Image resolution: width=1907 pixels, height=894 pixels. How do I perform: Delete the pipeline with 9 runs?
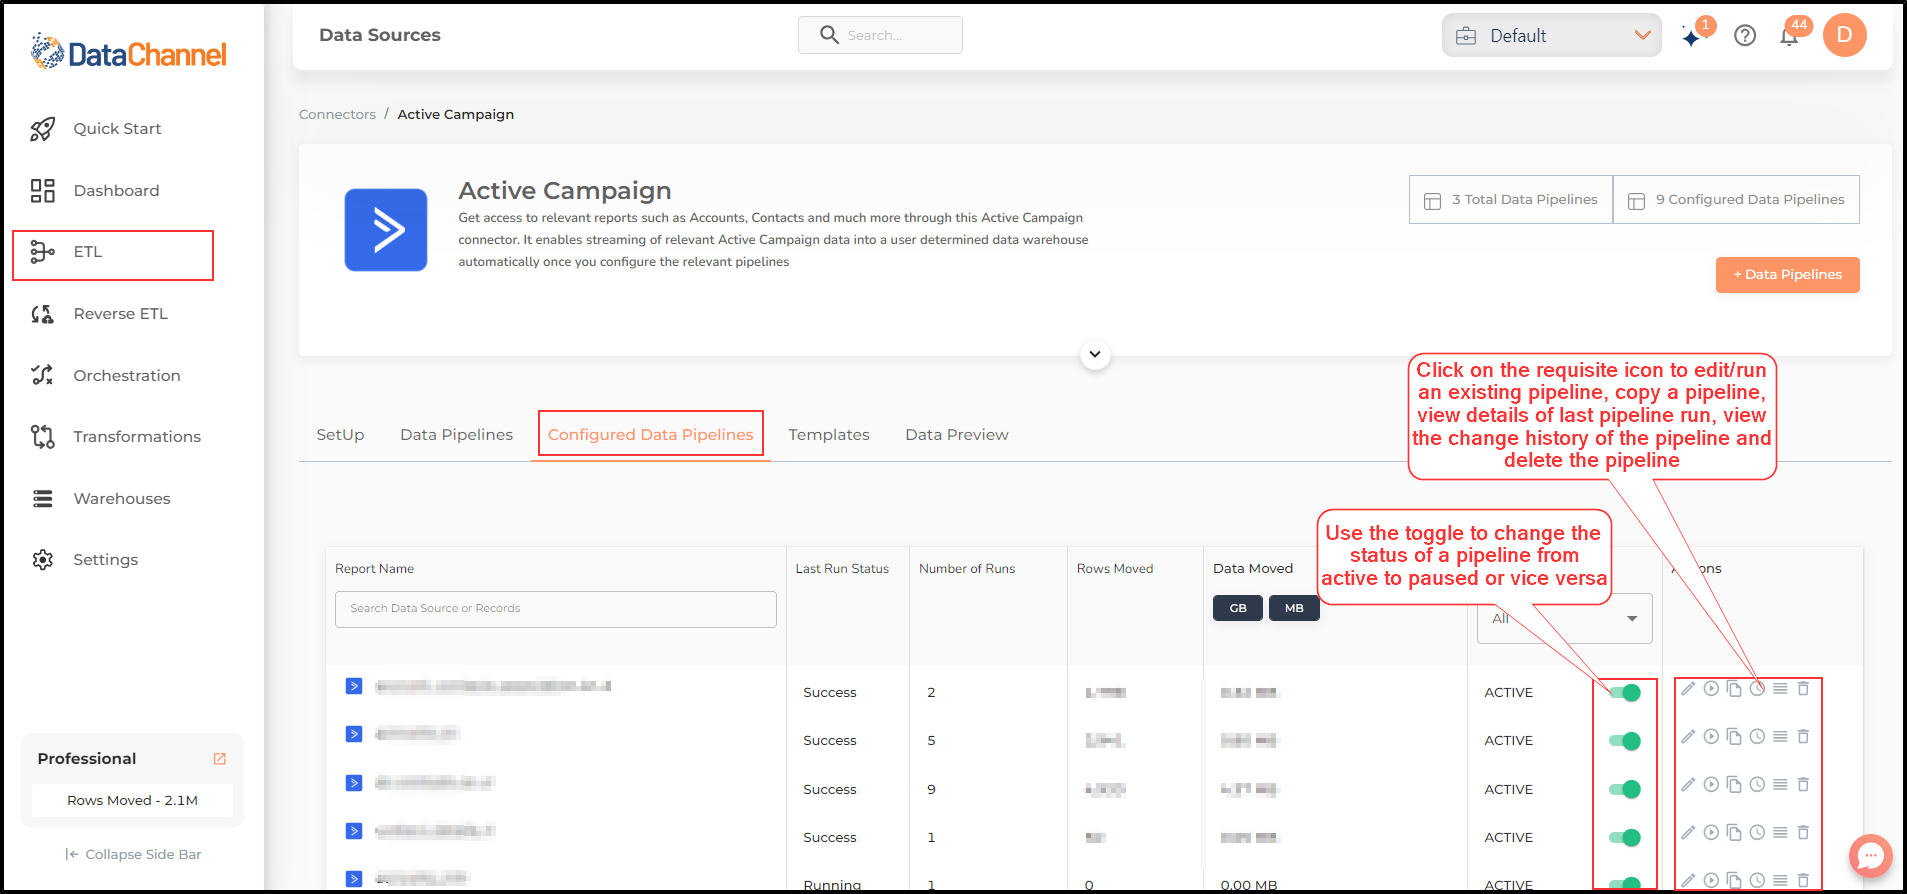(x=1803, y=784)
